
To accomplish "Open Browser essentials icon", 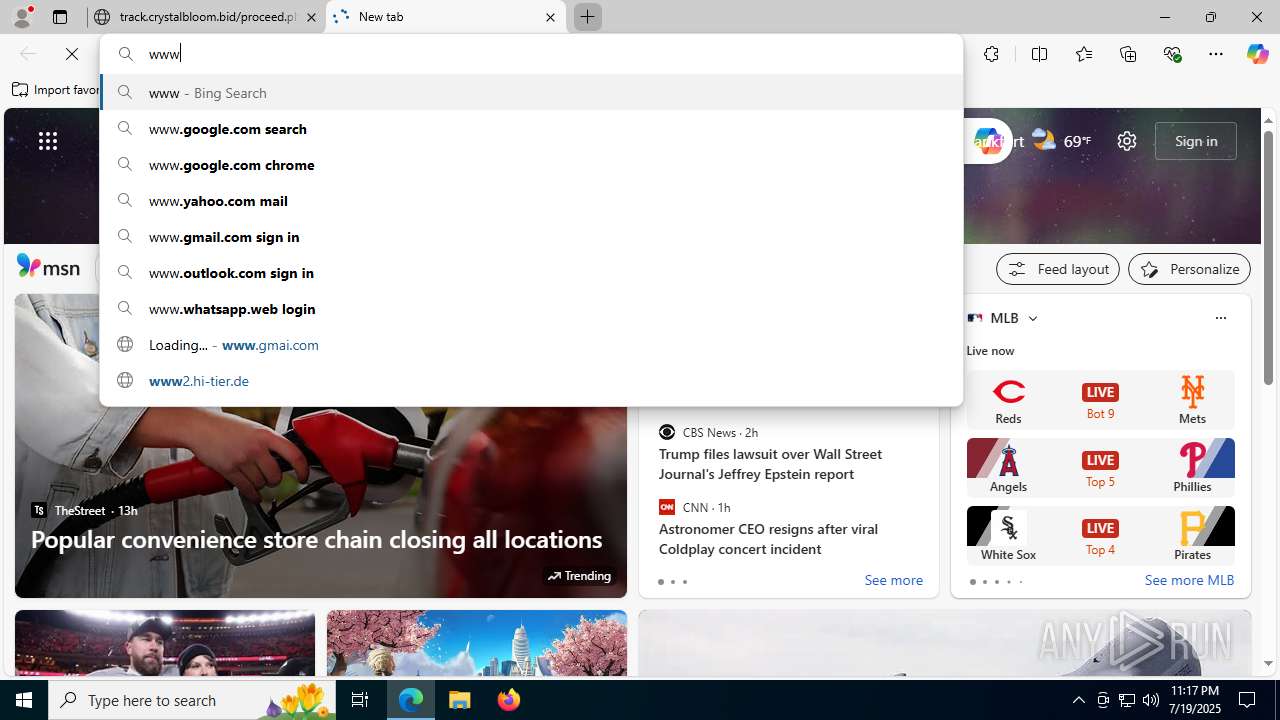I will click(x=1172, y=54).
